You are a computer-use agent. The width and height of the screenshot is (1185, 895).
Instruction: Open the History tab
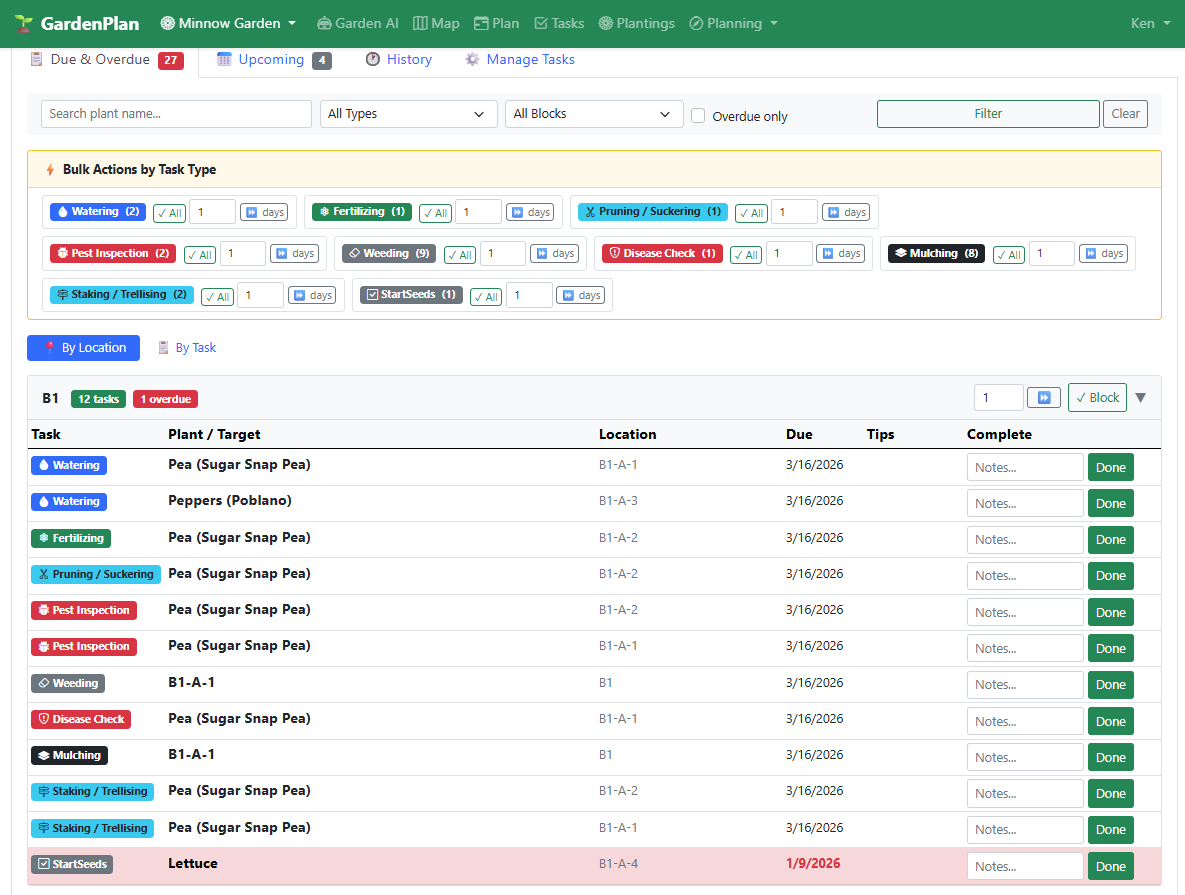point(398,59)
